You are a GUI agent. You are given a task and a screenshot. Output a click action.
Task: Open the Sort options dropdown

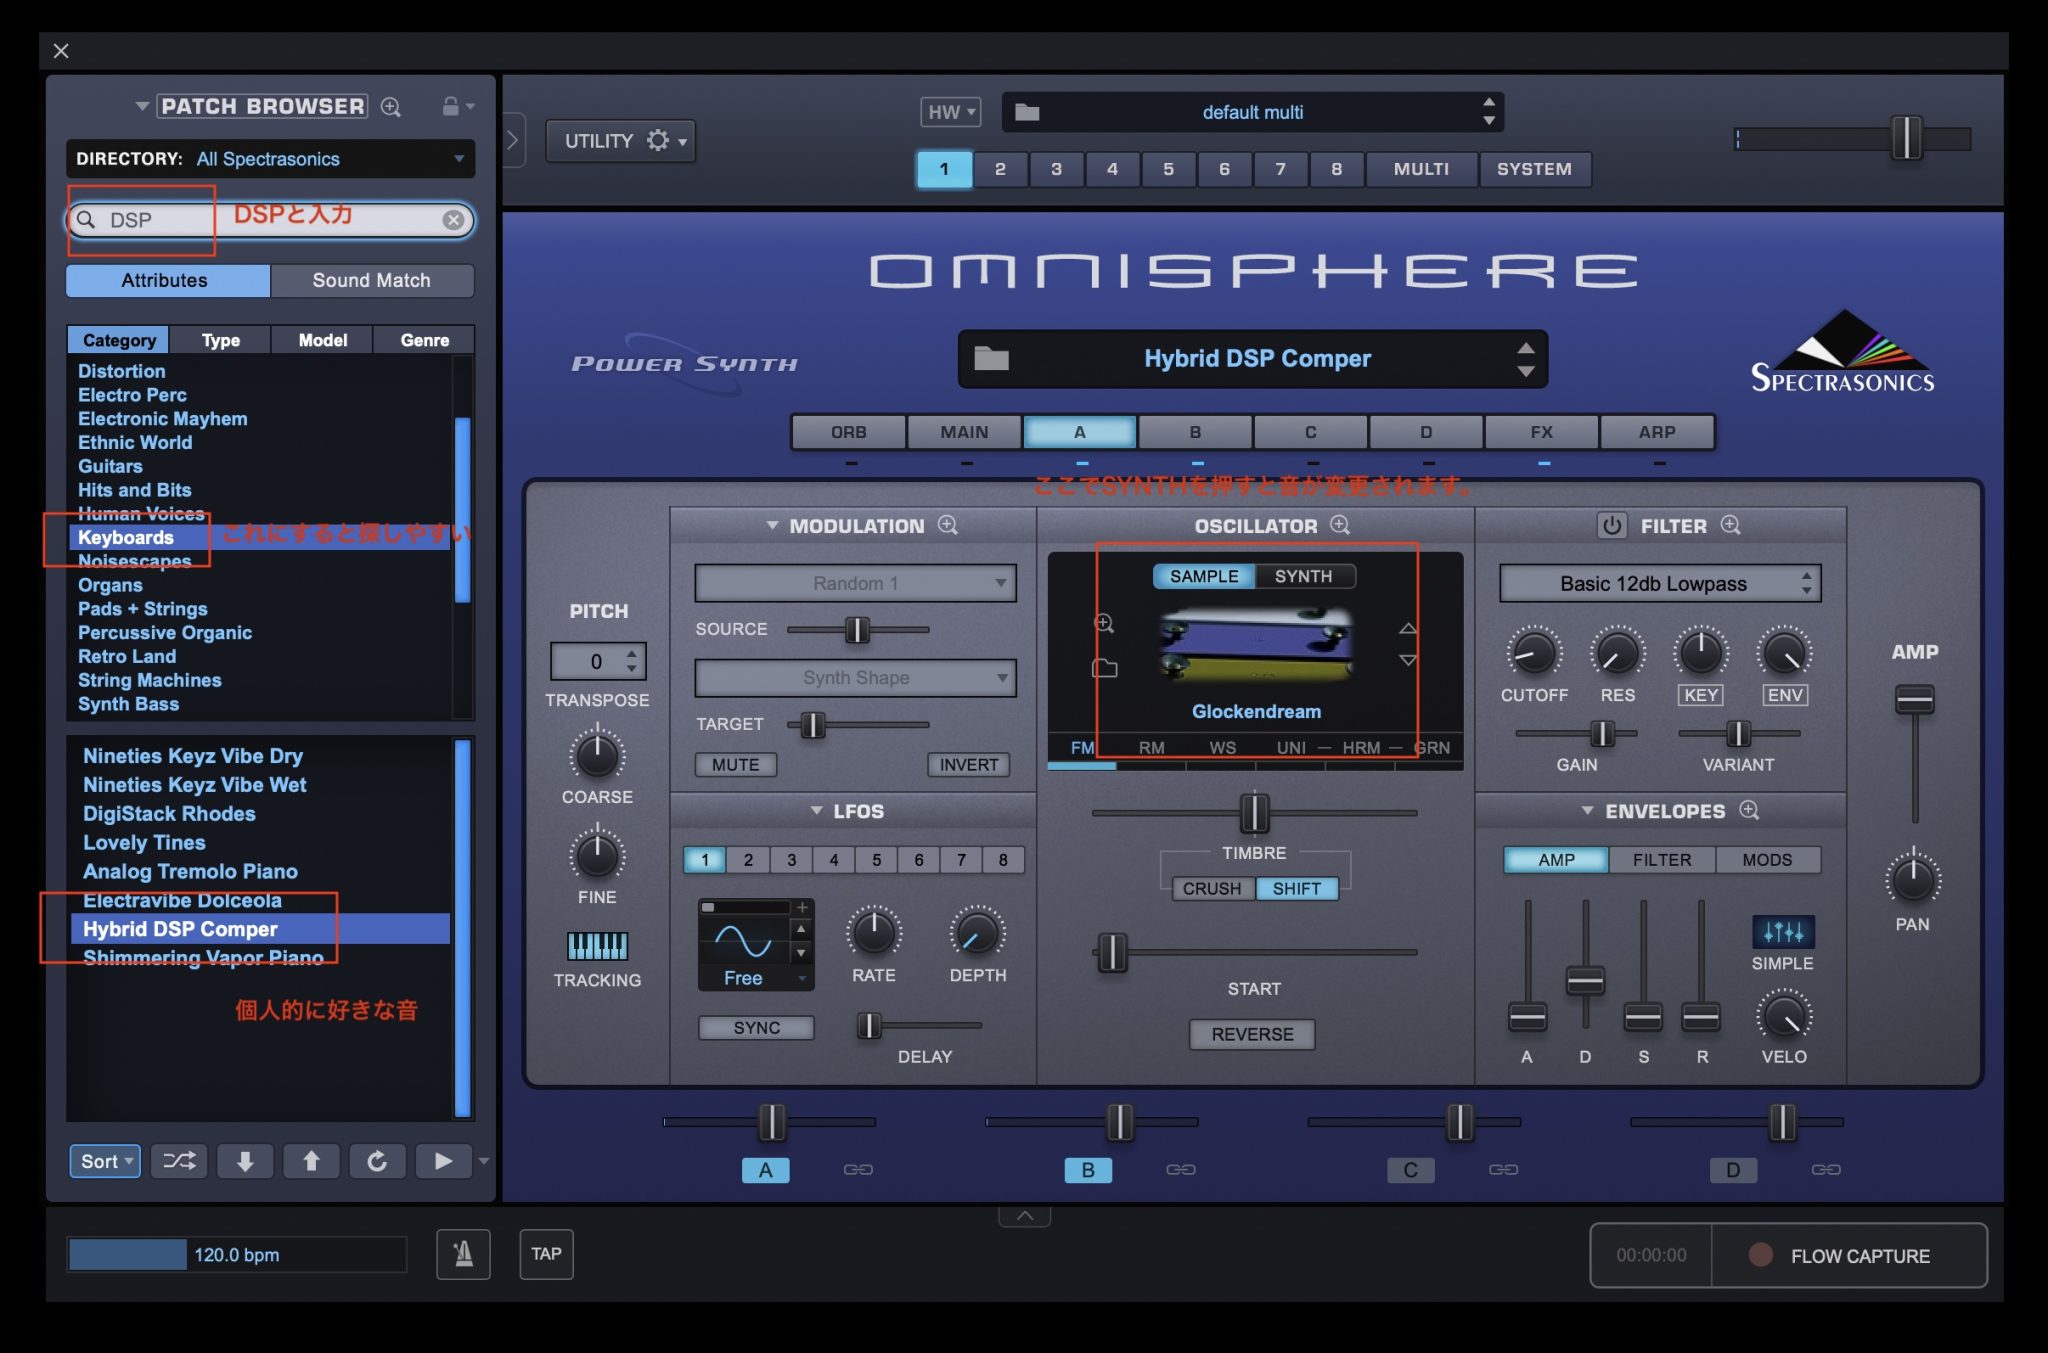pos(104,1161)
